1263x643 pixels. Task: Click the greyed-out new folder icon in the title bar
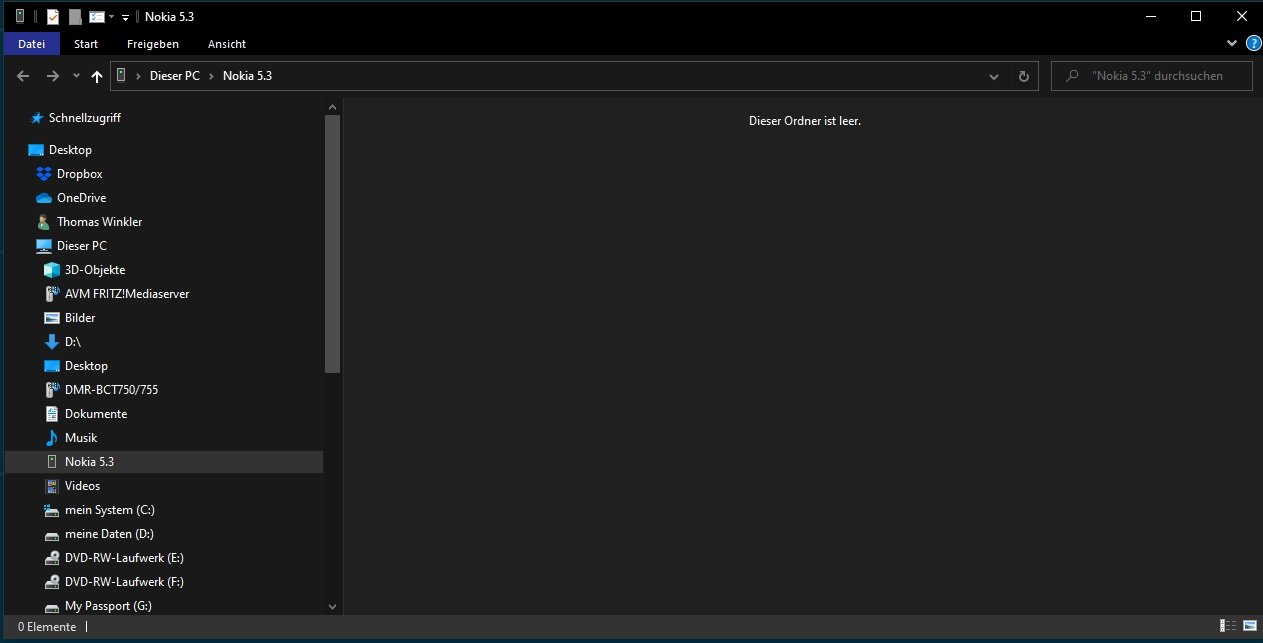click(x=75, y=17)
